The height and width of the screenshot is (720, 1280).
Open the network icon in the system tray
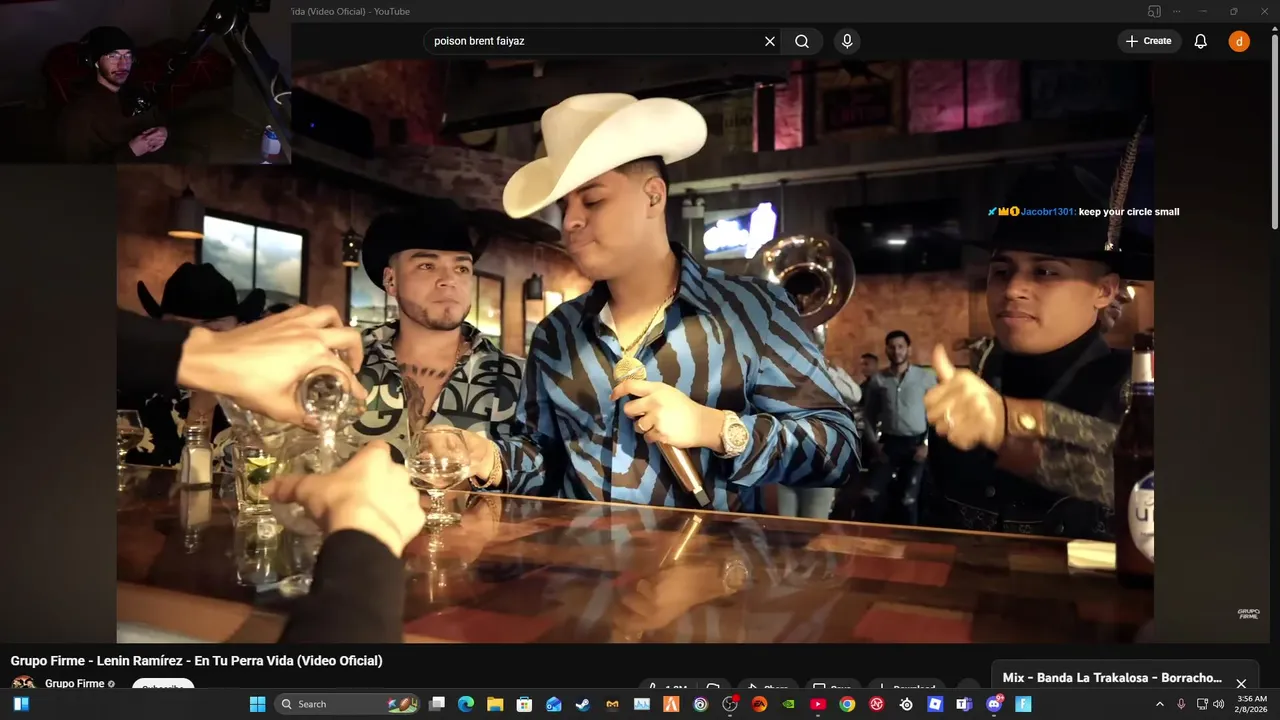coord(1202,704)
